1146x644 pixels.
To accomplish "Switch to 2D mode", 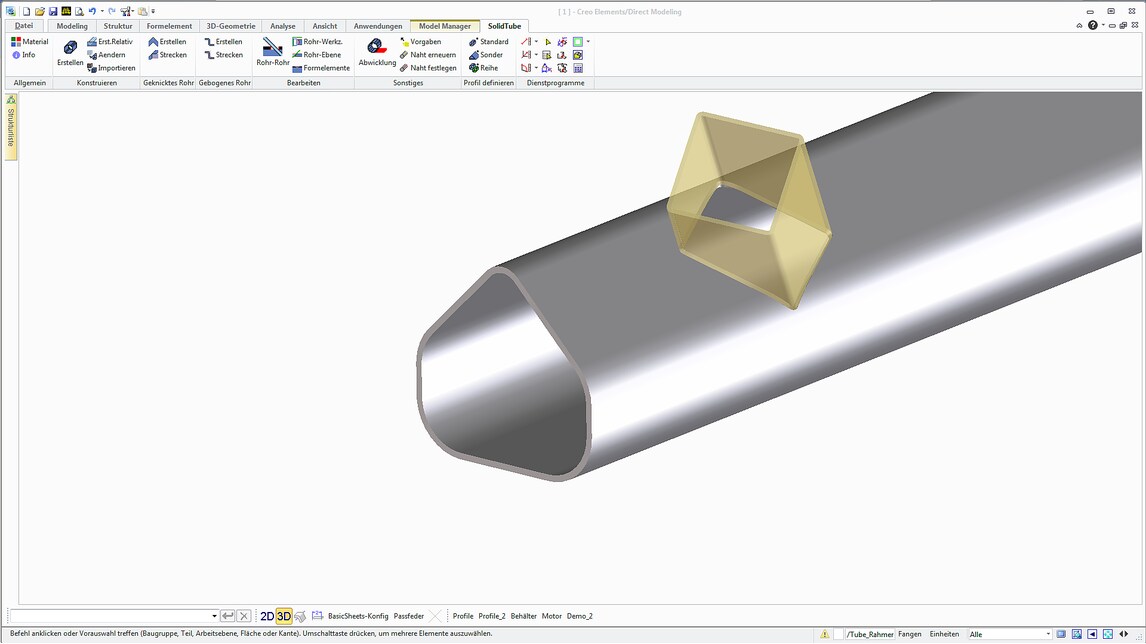I will pos(267,616).
